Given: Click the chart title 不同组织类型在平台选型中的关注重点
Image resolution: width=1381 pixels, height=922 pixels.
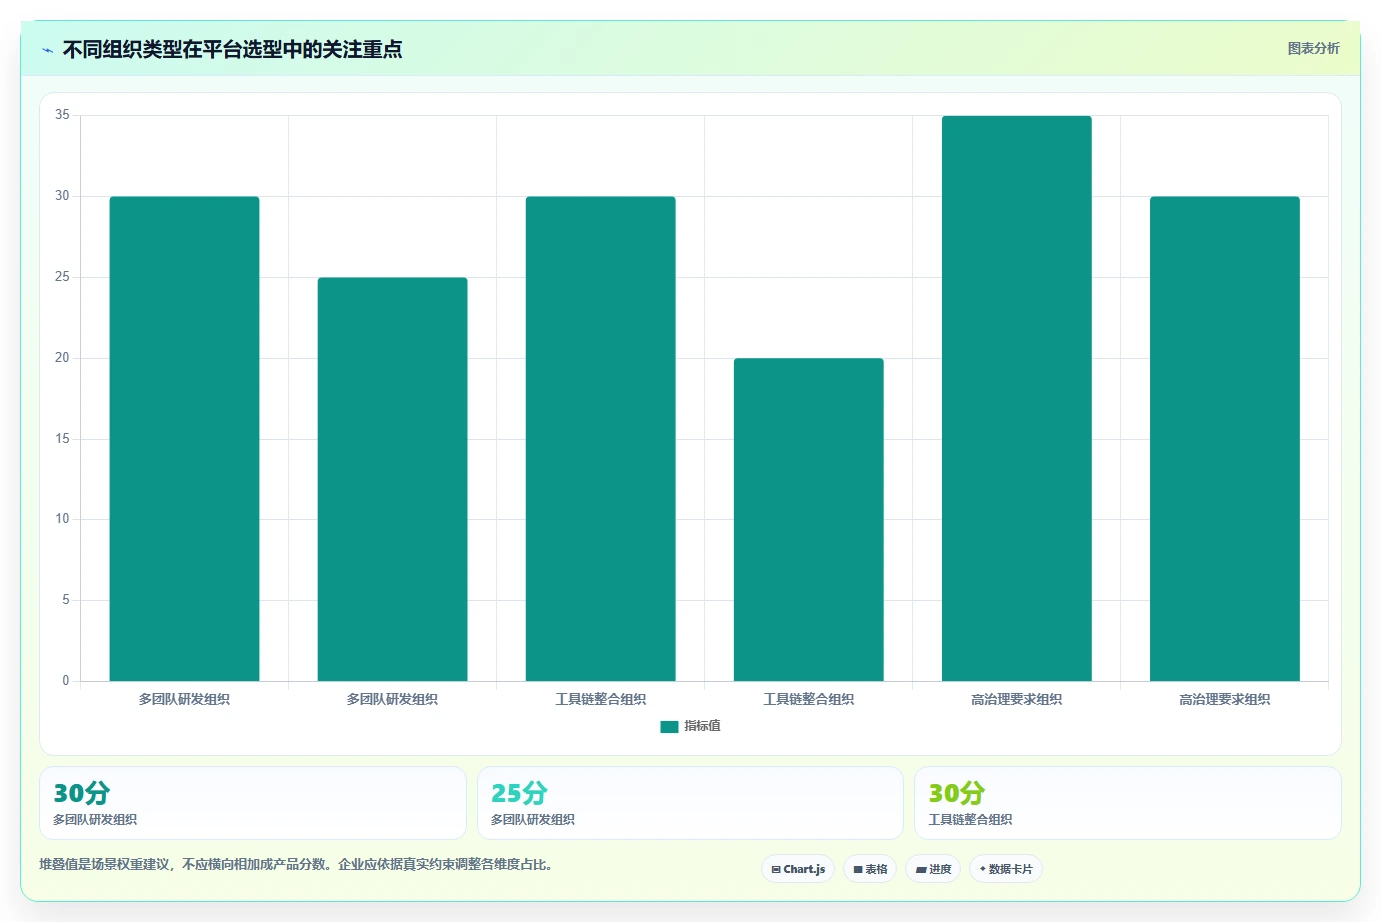Looking at the screenshot, I should click(x=232, y=49).
